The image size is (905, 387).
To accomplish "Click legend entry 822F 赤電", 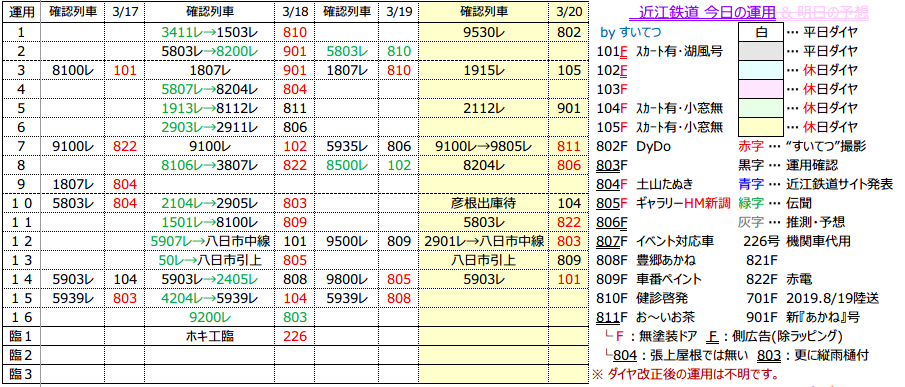I will point(779,279).
